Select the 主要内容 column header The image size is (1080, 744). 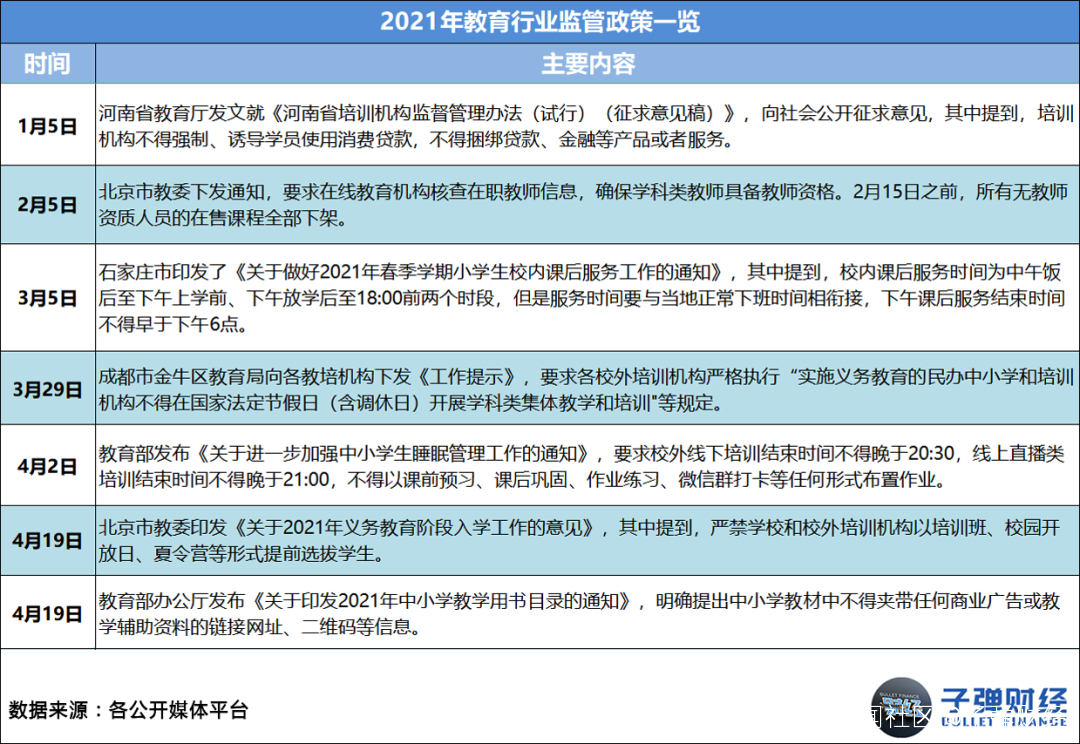point(588,63)
